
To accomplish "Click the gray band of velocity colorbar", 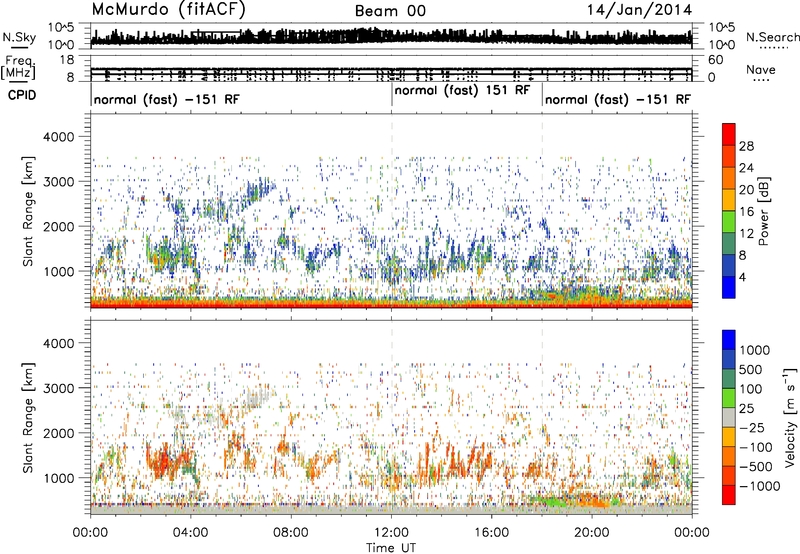I will coord(729,417).
